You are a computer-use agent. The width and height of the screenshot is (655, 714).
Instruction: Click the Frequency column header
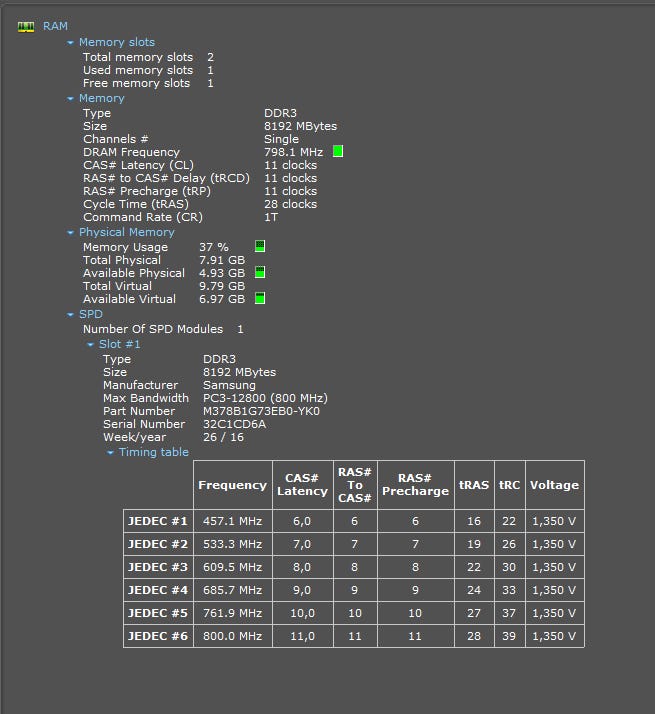(x=232, y=485)
